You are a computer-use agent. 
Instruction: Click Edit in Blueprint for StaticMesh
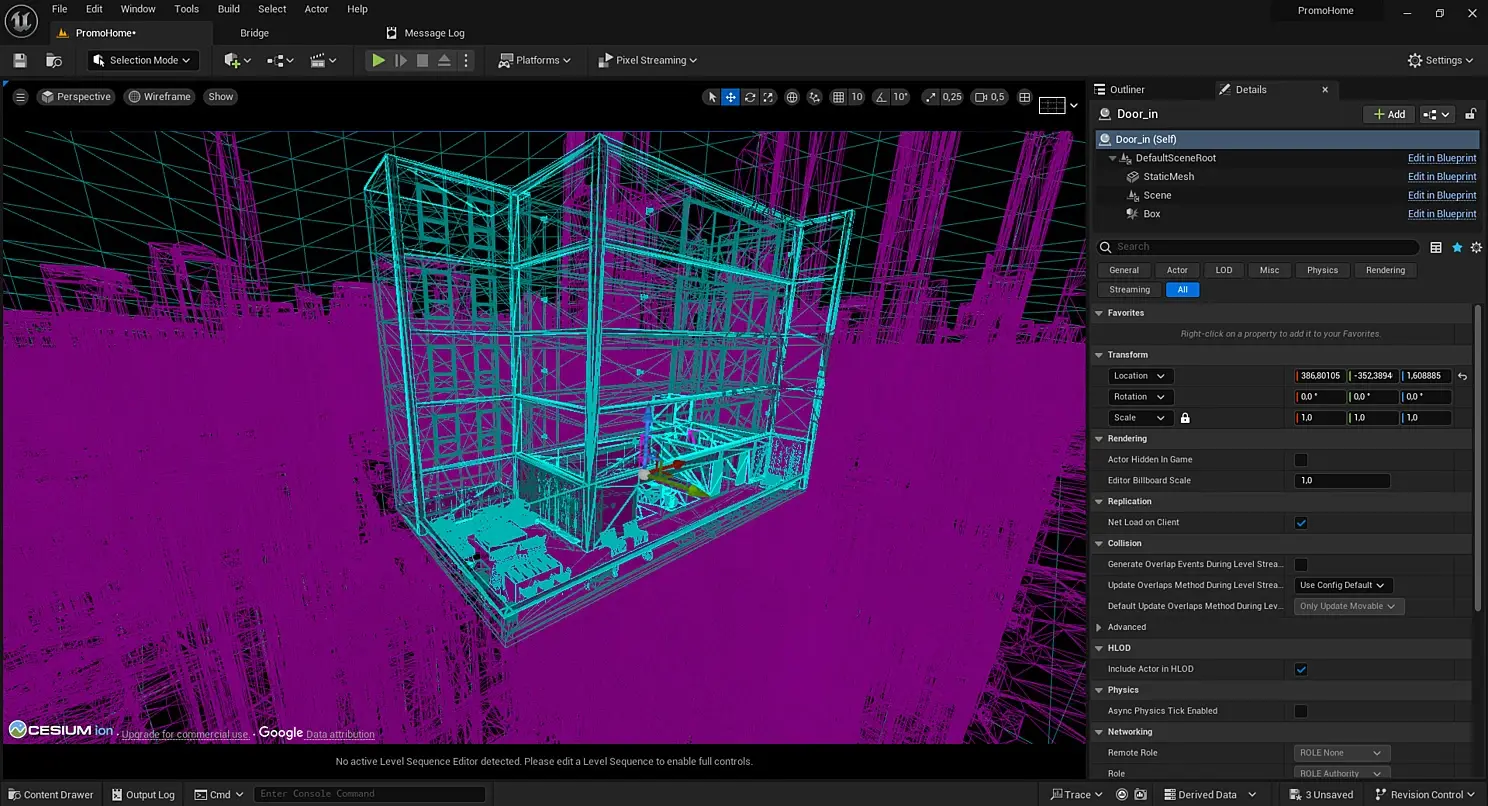[1441, 177]
